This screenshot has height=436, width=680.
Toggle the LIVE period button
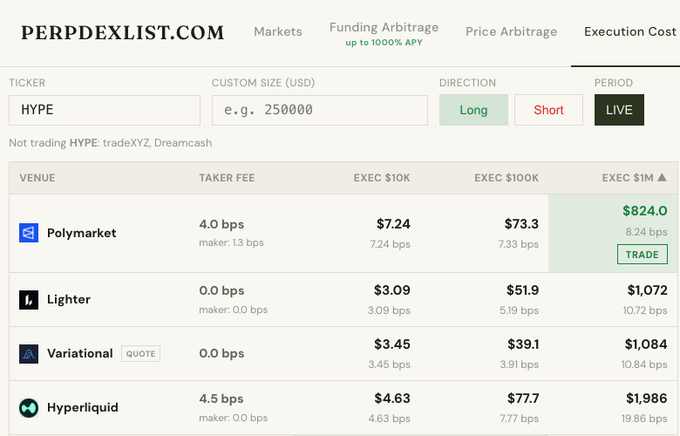click(x=619, y=110)
